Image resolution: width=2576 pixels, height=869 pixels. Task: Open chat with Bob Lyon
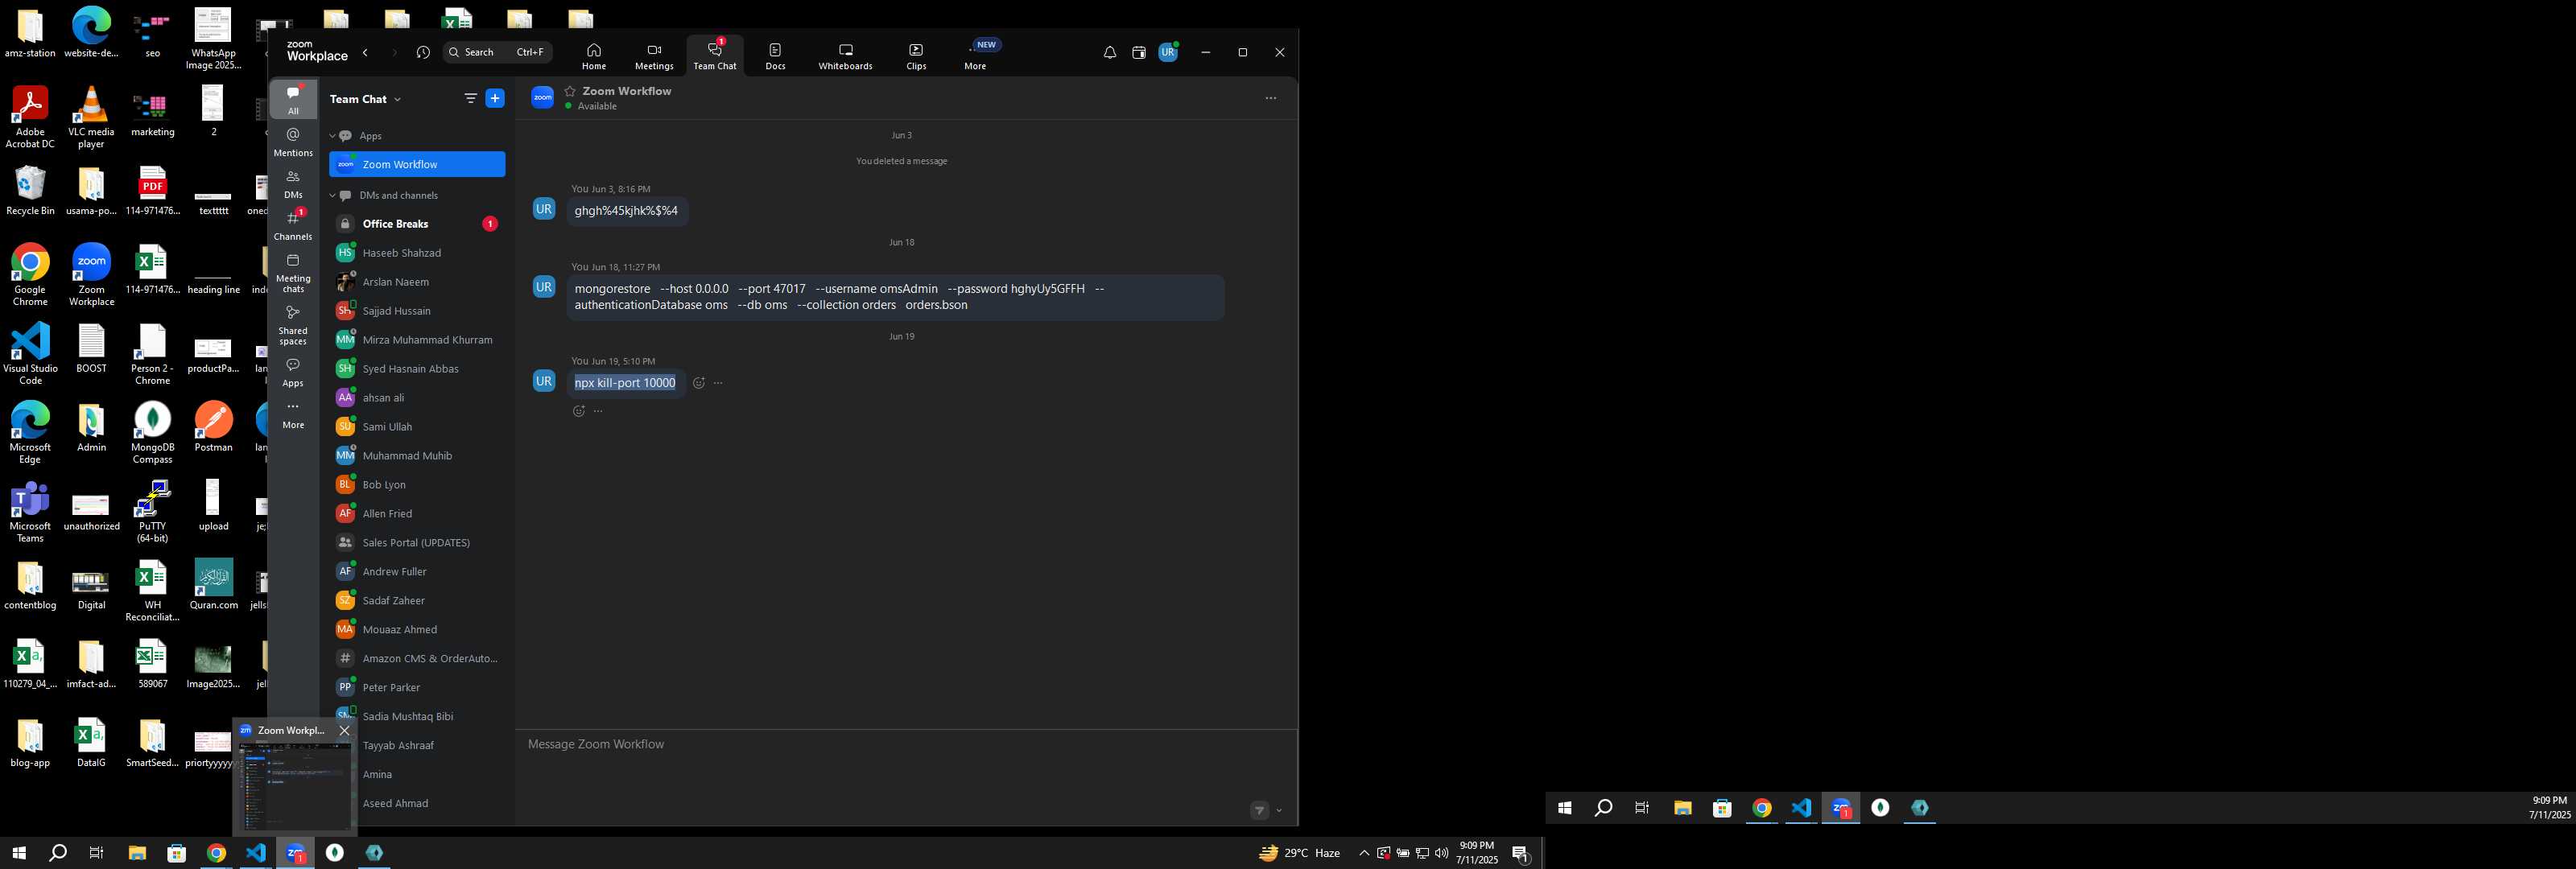(x=417, y=485)
